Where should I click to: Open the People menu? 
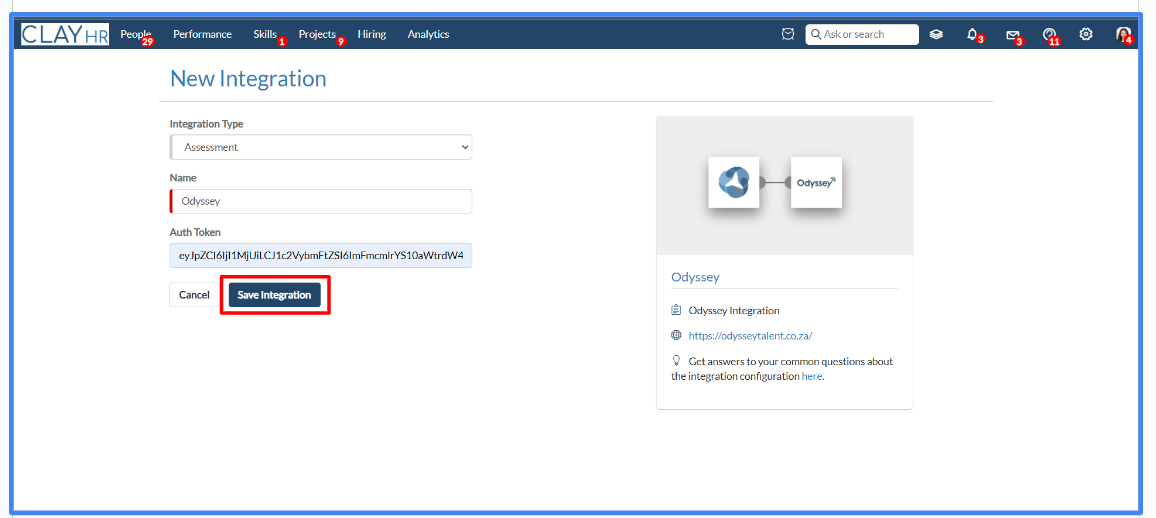click(x=136, y=34)
